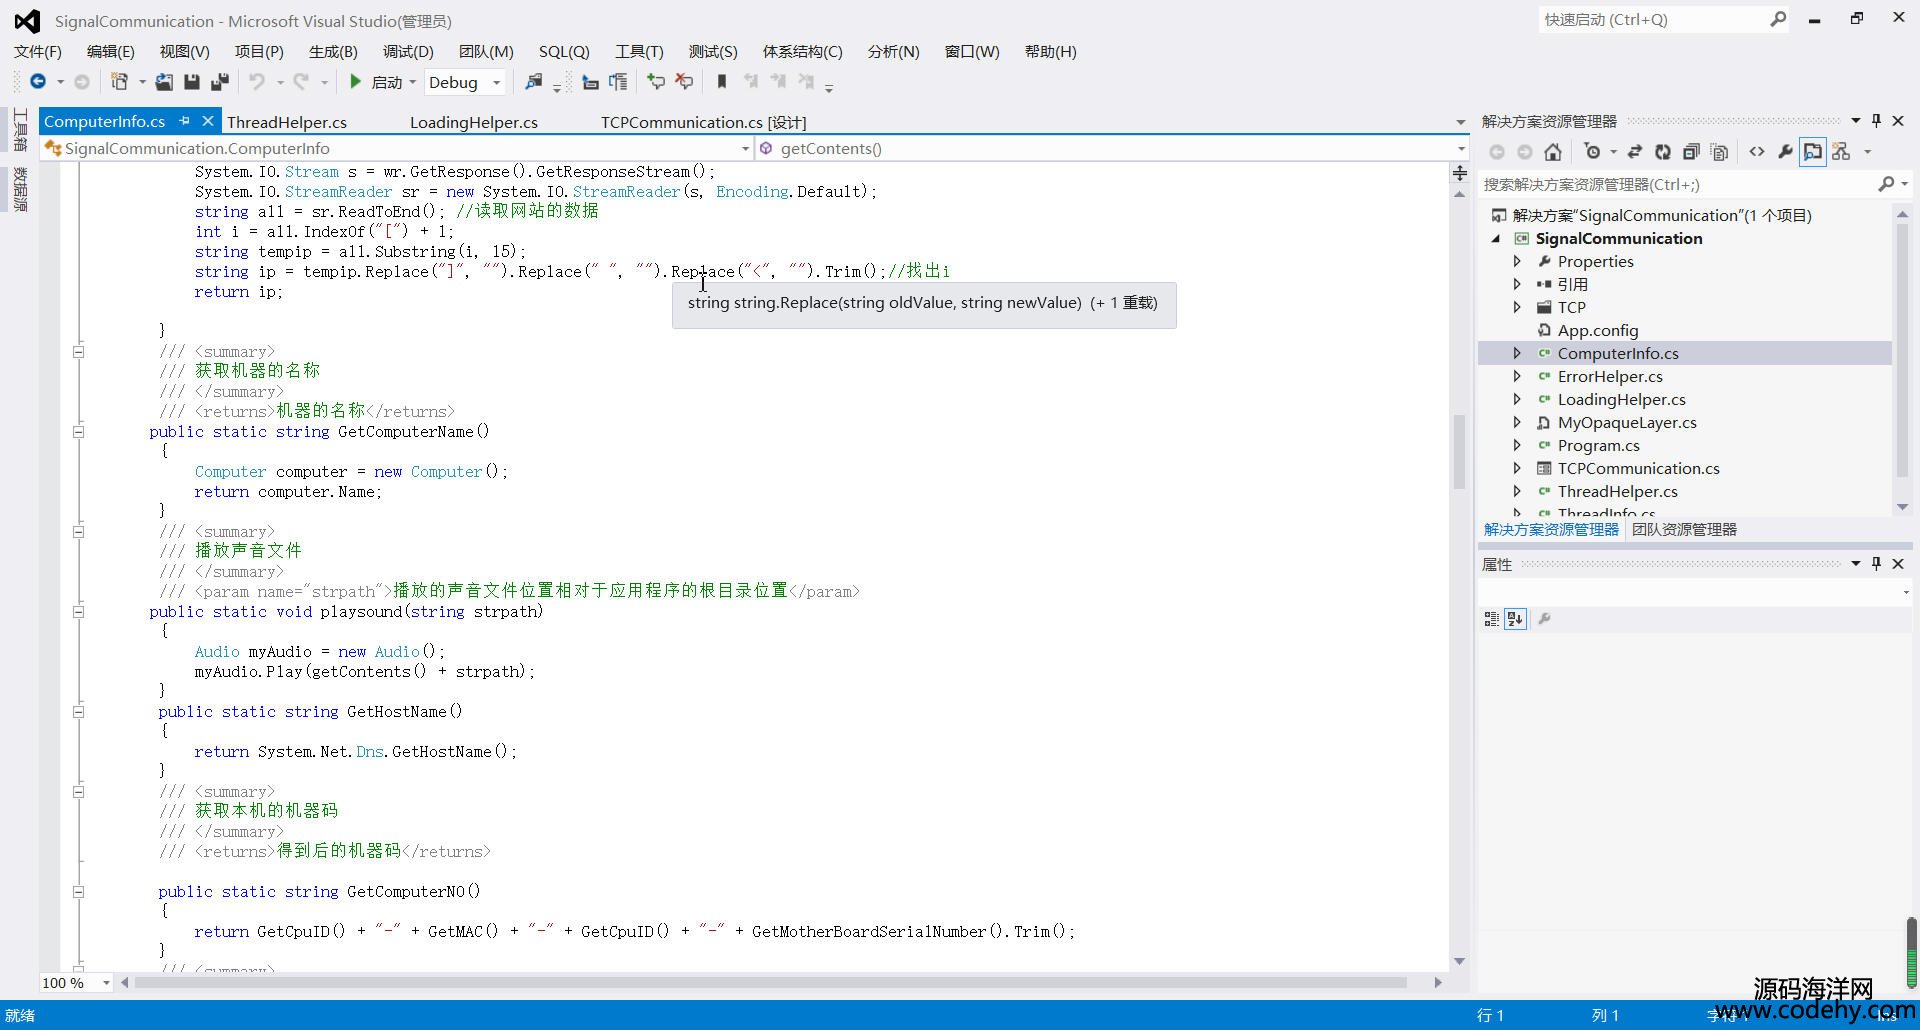Open the Debug menu (调试)

(408, 51)
